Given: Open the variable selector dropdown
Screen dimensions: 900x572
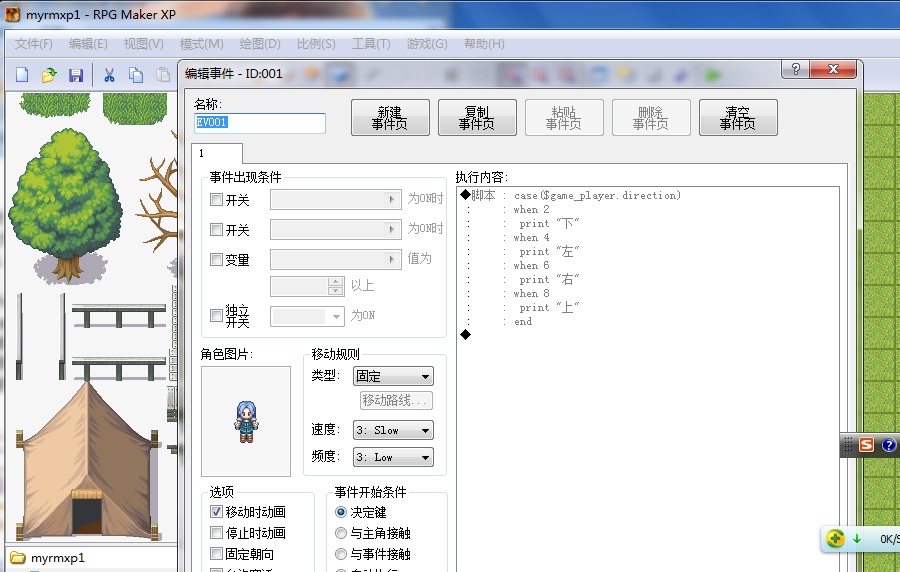Looking at the screenshot, I should [x=336, y=259].
